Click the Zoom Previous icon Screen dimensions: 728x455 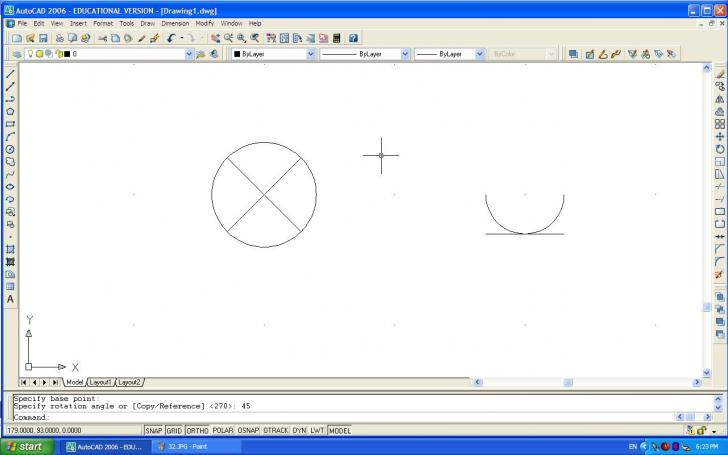pyautogui.click(x=254, y=38)
